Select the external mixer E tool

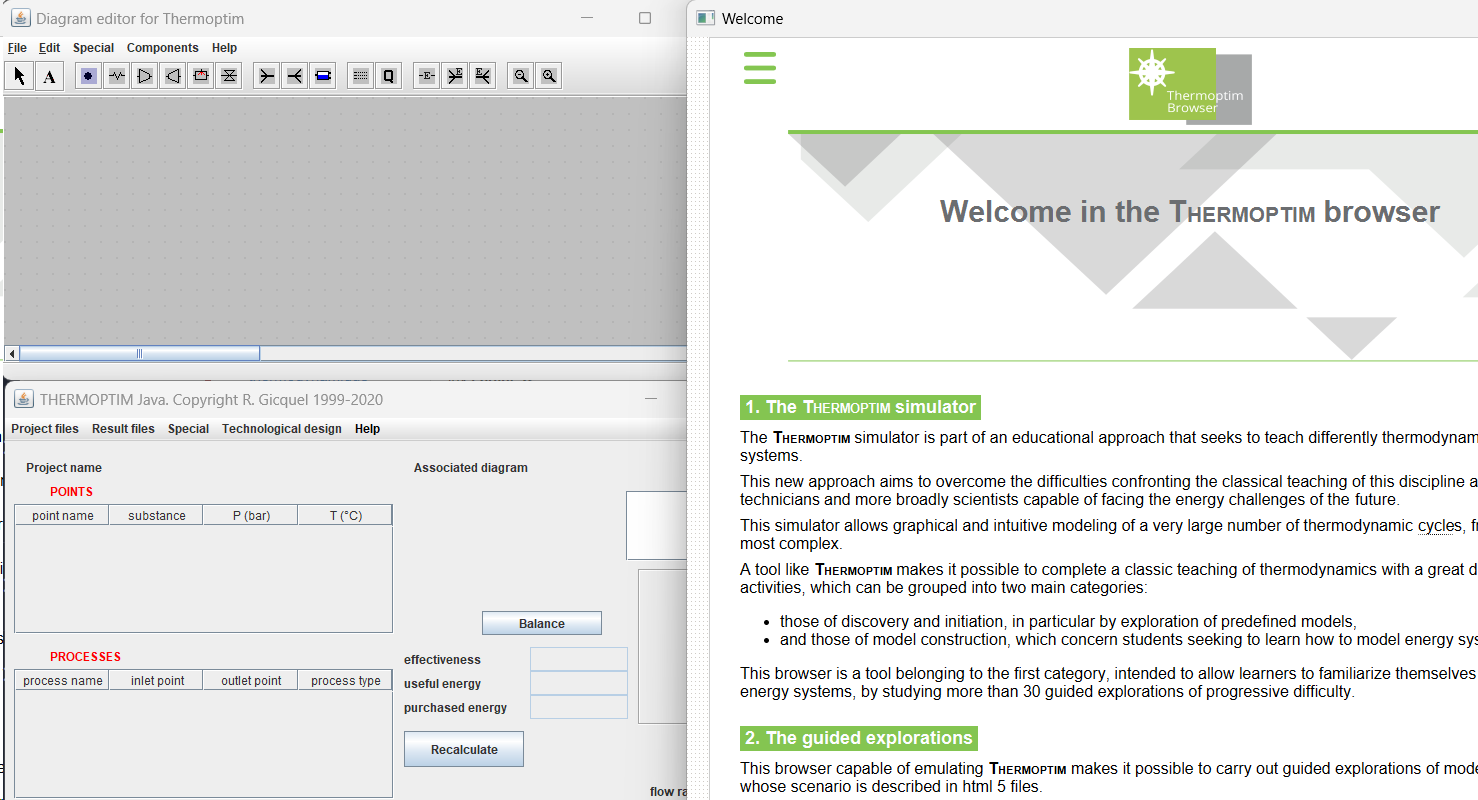pyautogui.click(x=455, y=76)
